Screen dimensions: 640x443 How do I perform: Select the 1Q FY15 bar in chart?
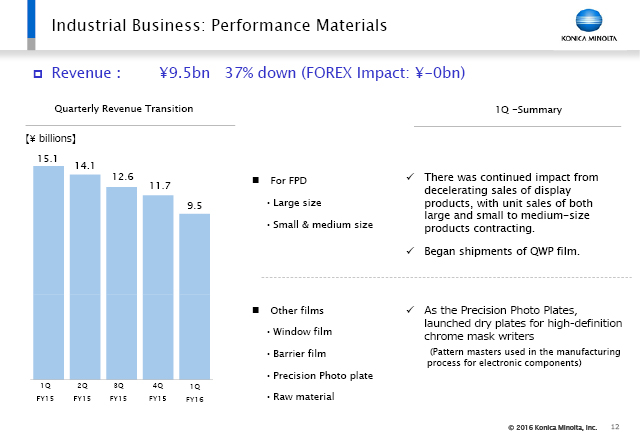coord(49,273)
